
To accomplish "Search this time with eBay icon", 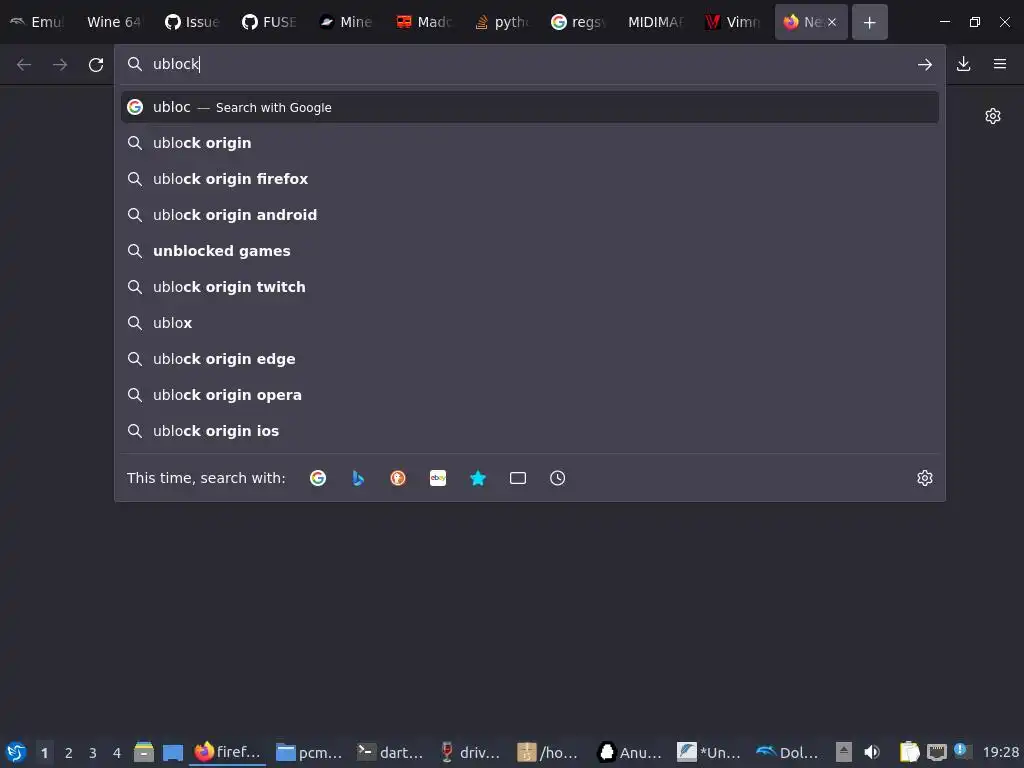I will tap(438, 478).
